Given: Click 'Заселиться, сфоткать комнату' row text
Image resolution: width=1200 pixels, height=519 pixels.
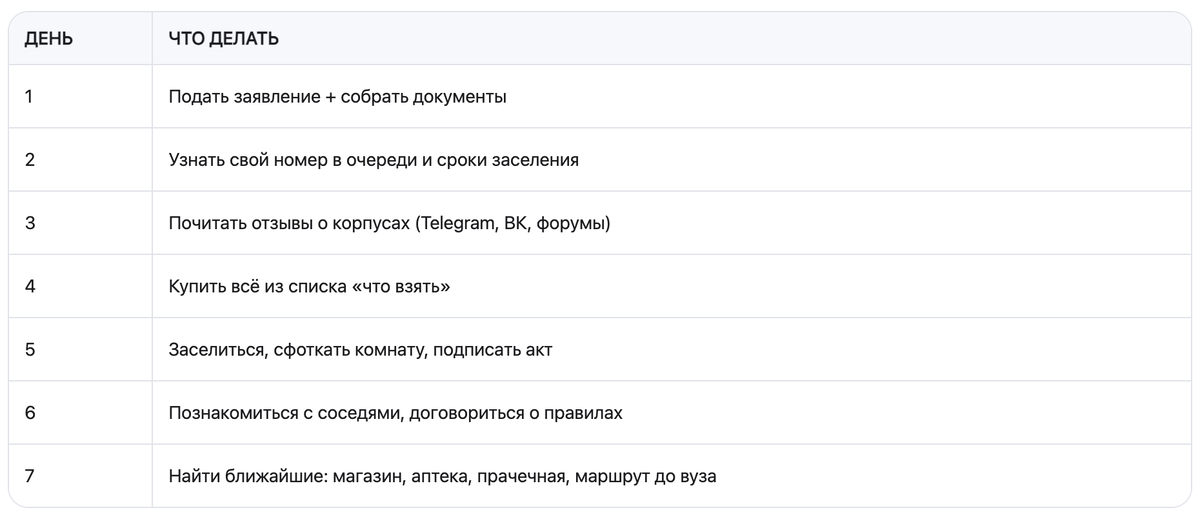Looking at the screenshot, I should [360, 350].
